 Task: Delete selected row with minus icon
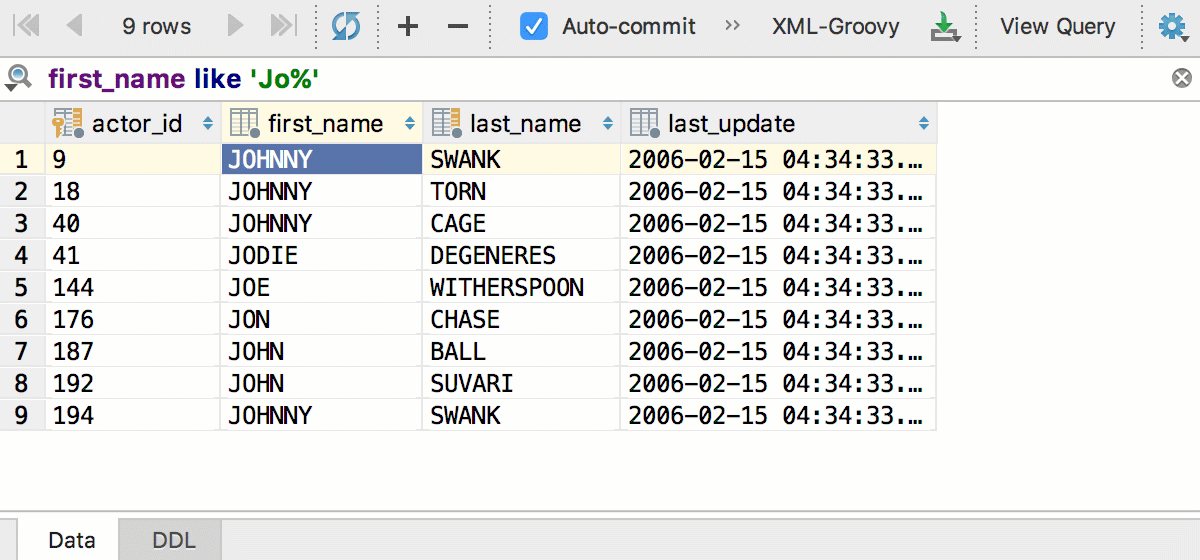pyautogui.click(x=458, y=27)
